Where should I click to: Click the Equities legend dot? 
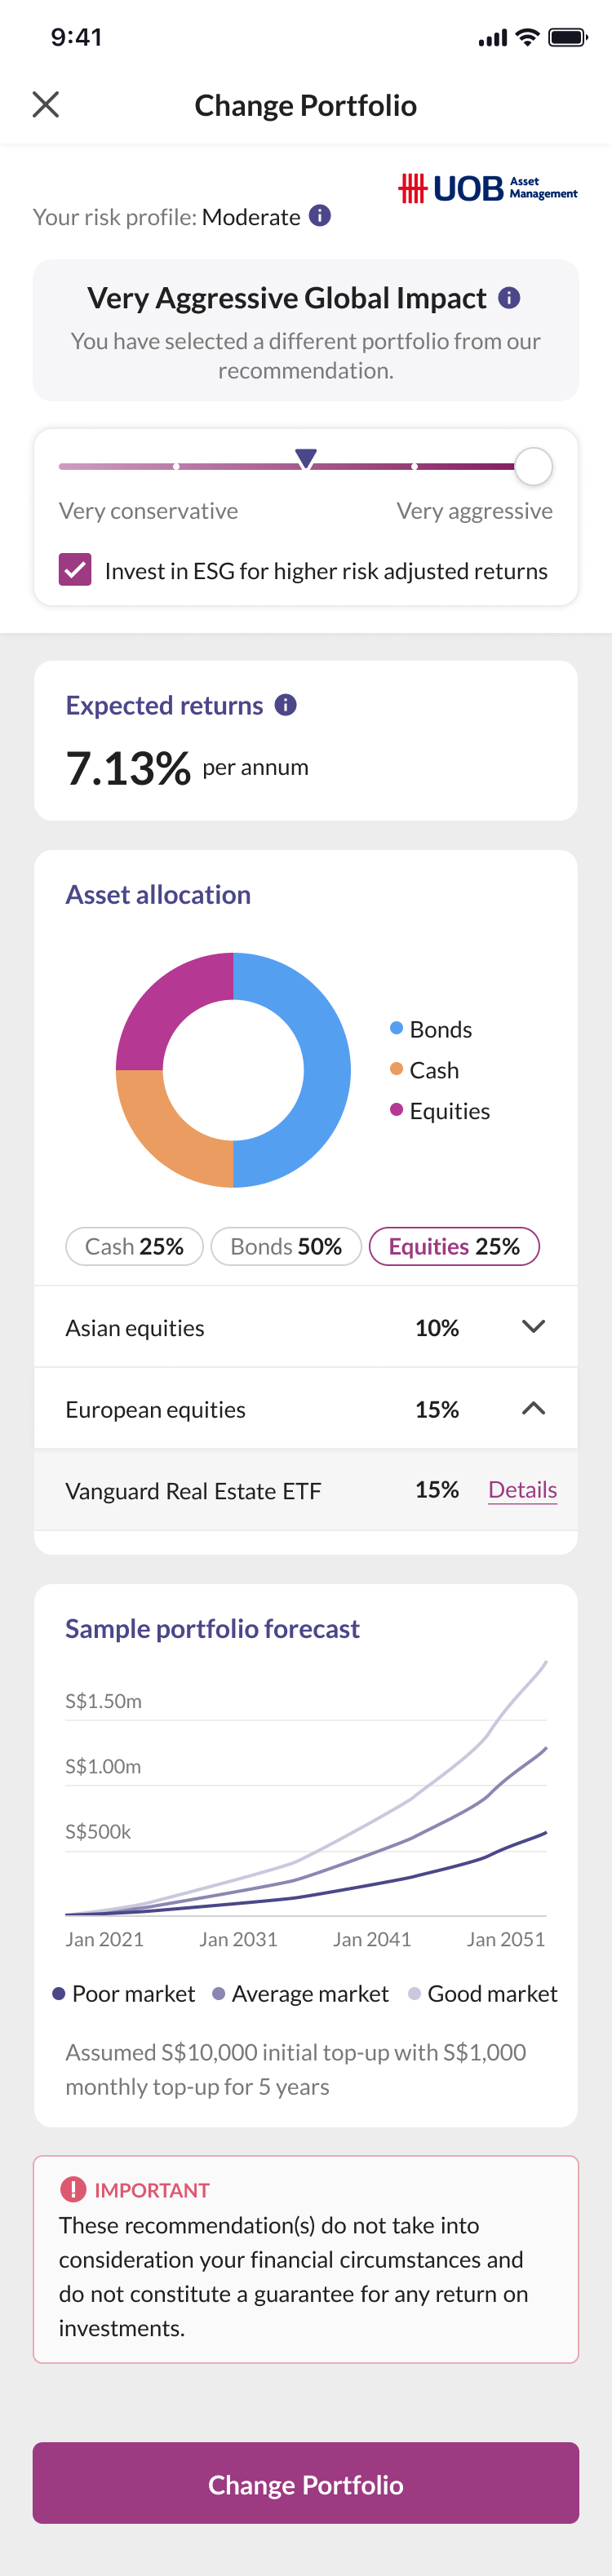(x=396, y=1110)
